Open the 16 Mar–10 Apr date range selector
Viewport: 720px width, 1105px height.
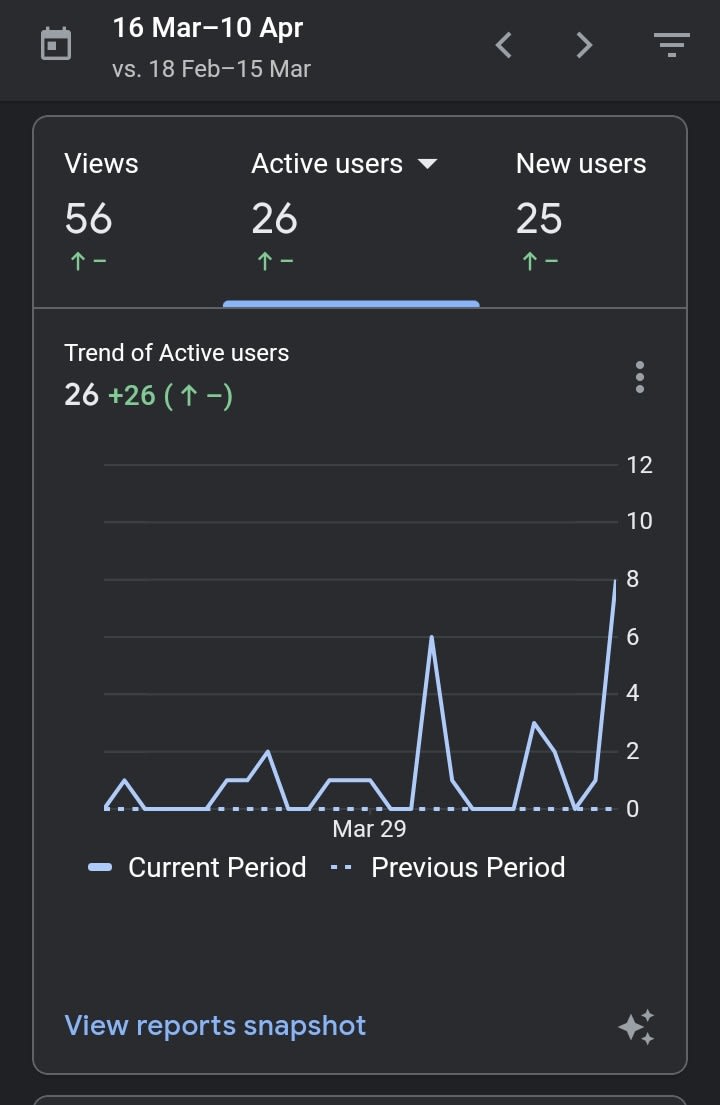208,28
